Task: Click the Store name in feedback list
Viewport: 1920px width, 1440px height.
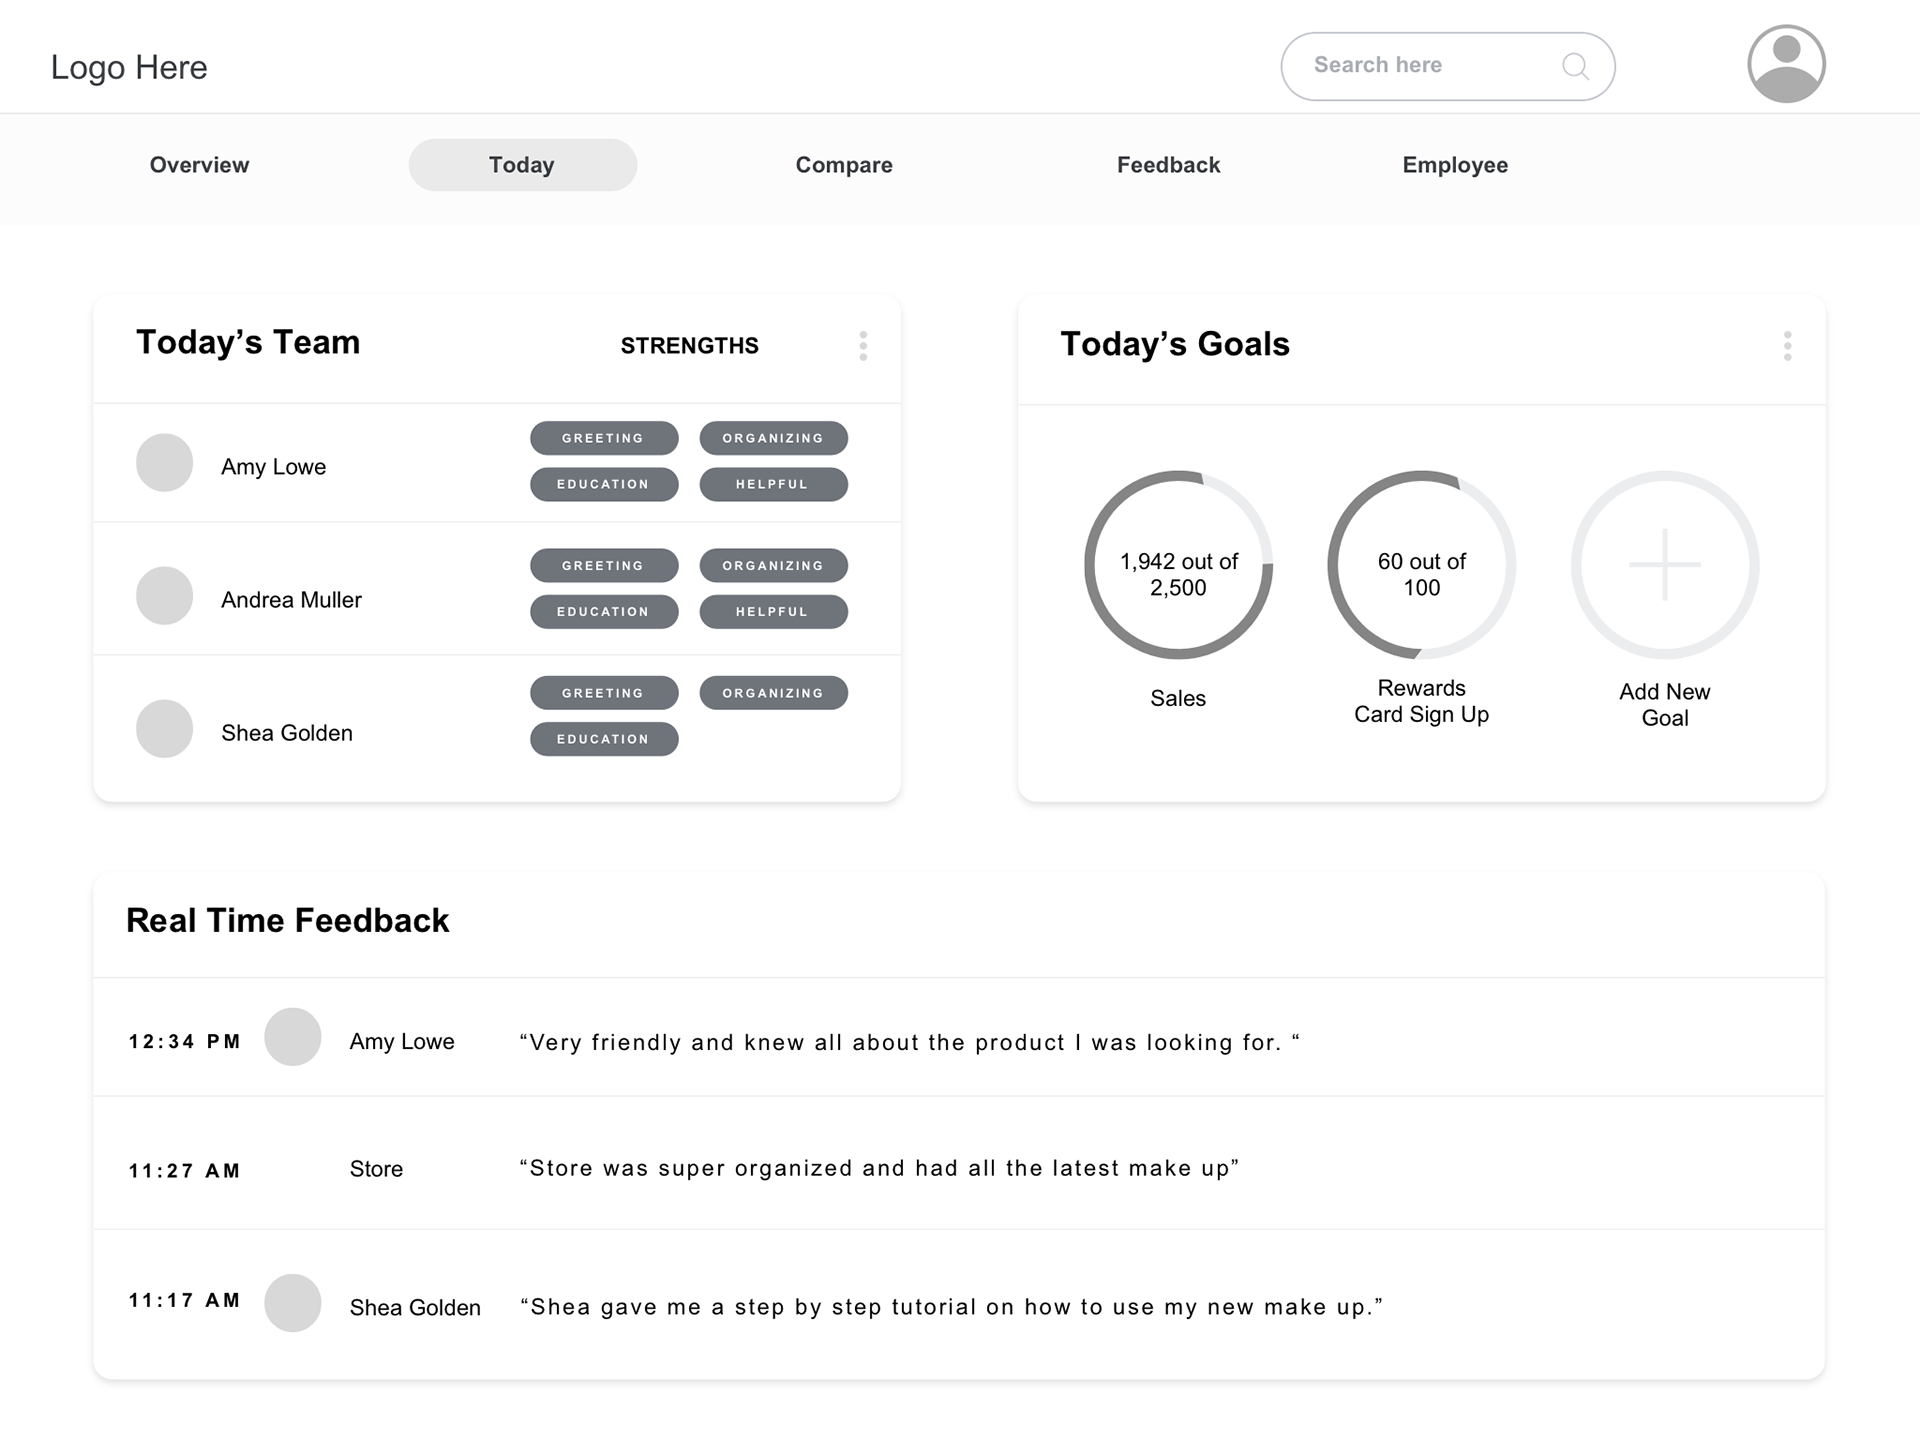Action: coord(376,1169)
